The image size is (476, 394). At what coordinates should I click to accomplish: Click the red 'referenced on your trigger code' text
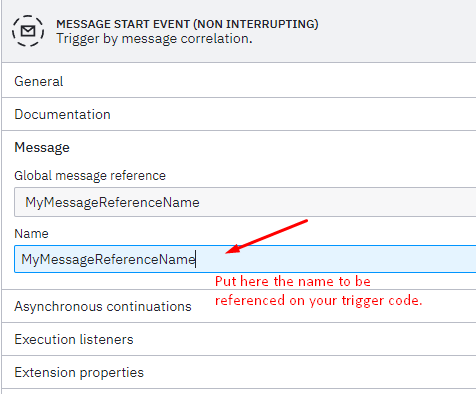point(318,301)
